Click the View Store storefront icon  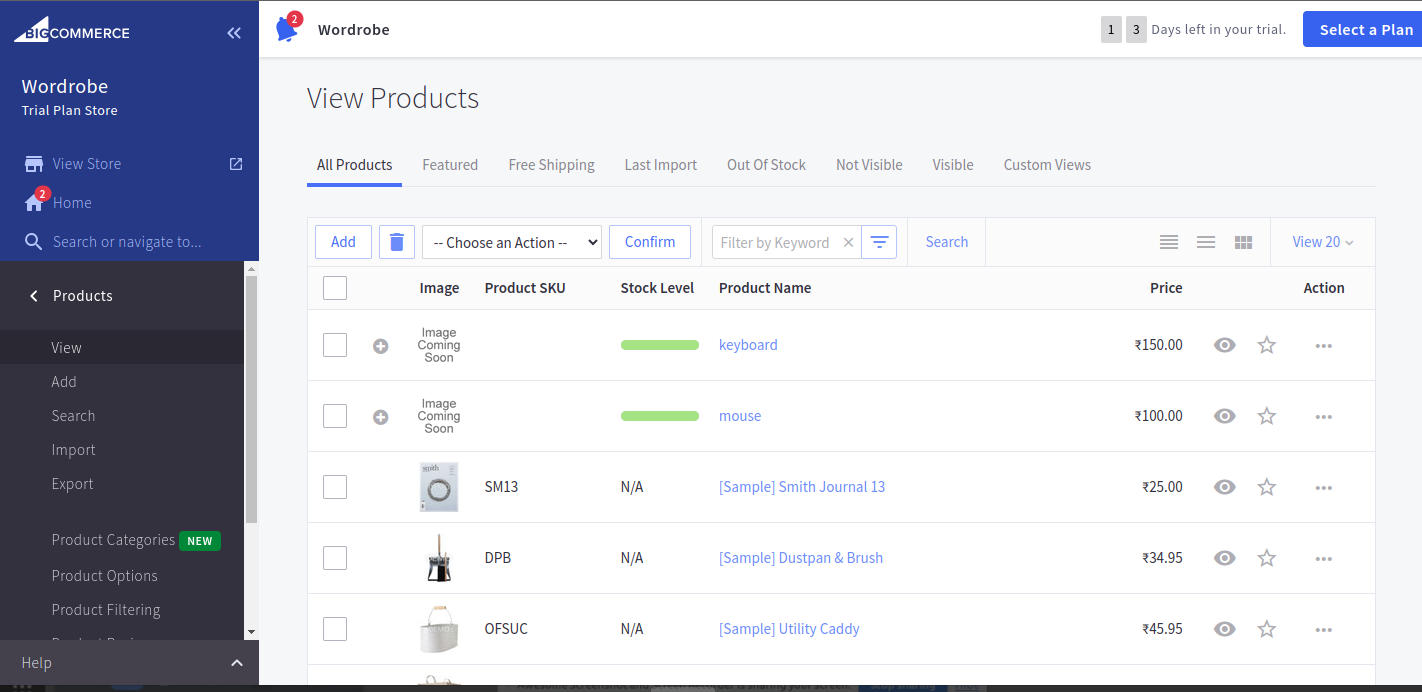pos(34,164)
